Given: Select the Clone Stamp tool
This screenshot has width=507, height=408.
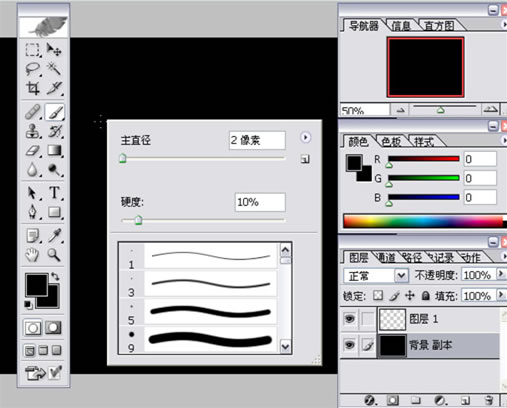Looking at the screenshot, I should pos(32,131).
